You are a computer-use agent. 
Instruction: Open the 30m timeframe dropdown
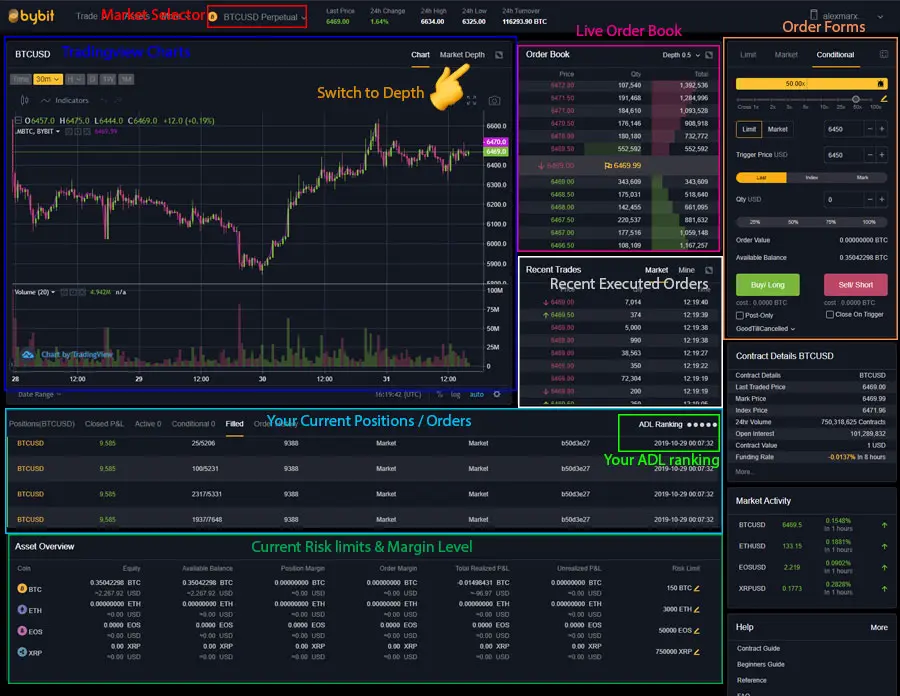click(48, 79)
